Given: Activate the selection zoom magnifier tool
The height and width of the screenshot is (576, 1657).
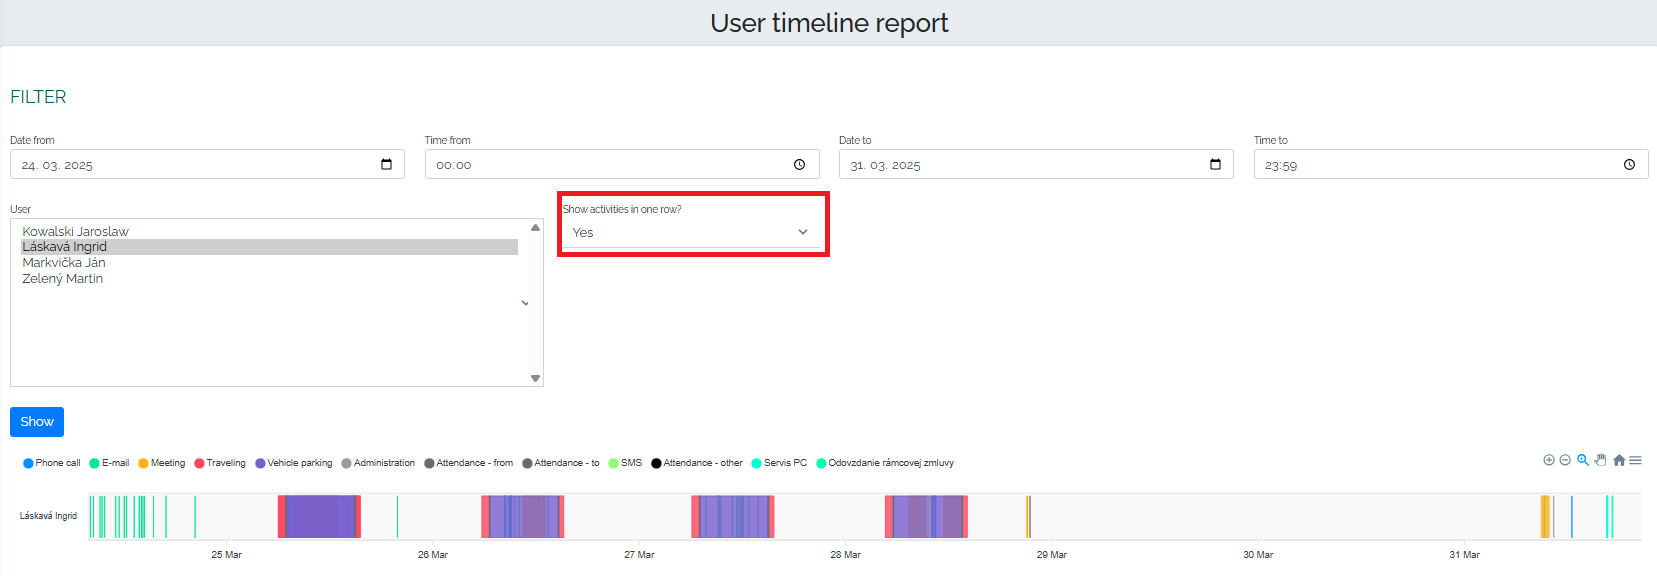Looking at the screenshot, I should [1583, 460].
